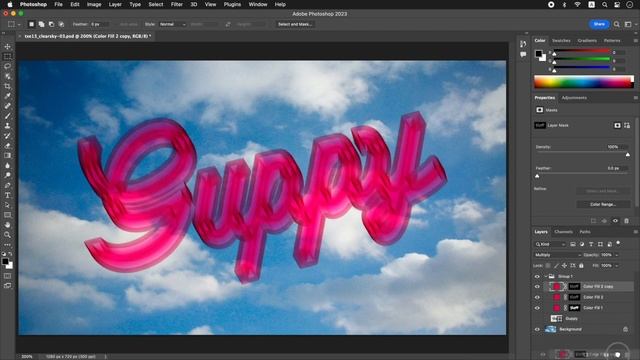Click the New Selection mode icon
This screenshot has height=360, width=640.
tap(31, 24)
